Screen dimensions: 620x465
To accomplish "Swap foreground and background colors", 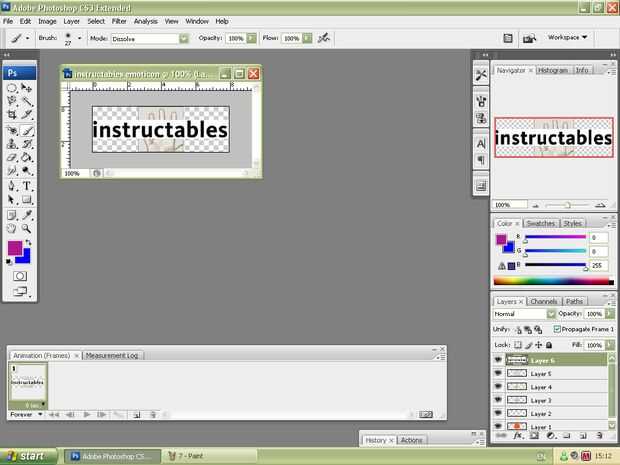I will tap(28, 242).
